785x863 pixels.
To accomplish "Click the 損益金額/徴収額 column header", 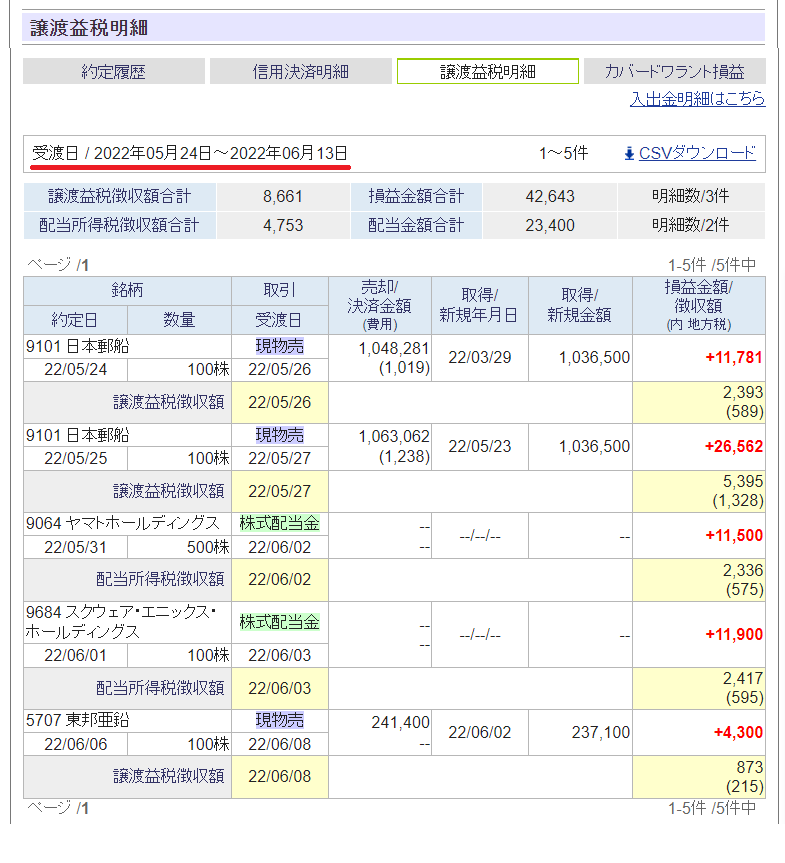I will 699,305.
